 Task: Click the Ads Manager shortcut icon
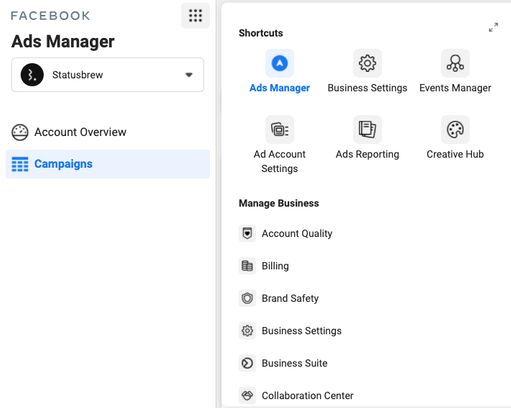(x=280, y=63)
